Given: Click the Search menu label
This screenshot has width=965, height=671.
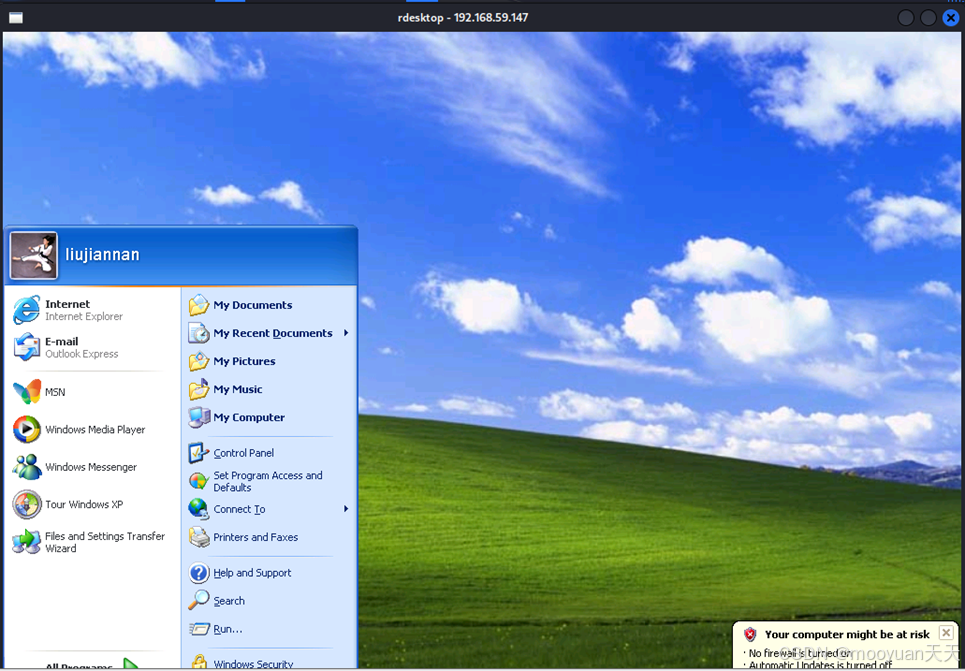Looking at the screenshot, I should click(229, 600).
